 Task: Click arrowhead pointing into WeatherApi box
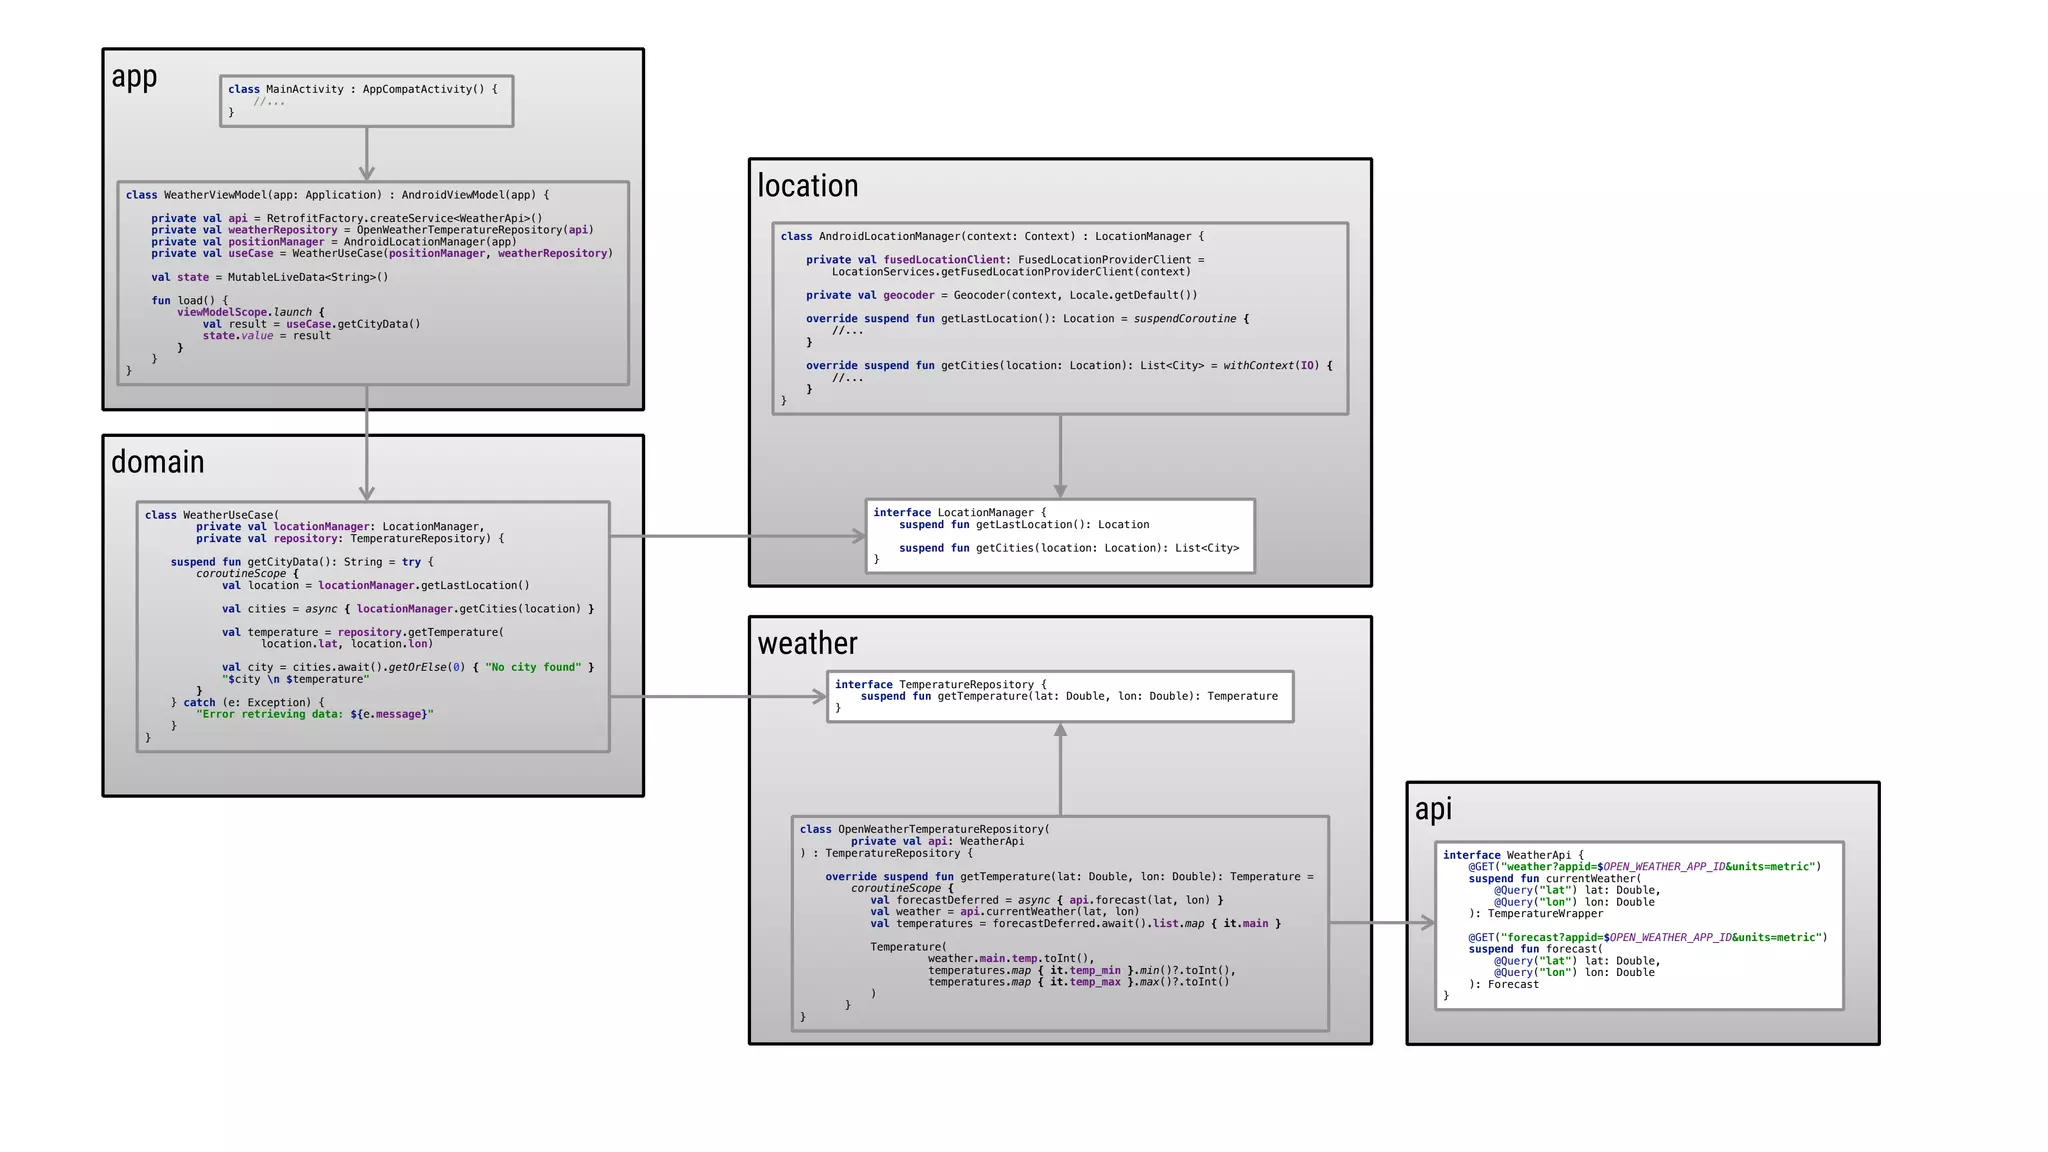point(1427,923)
